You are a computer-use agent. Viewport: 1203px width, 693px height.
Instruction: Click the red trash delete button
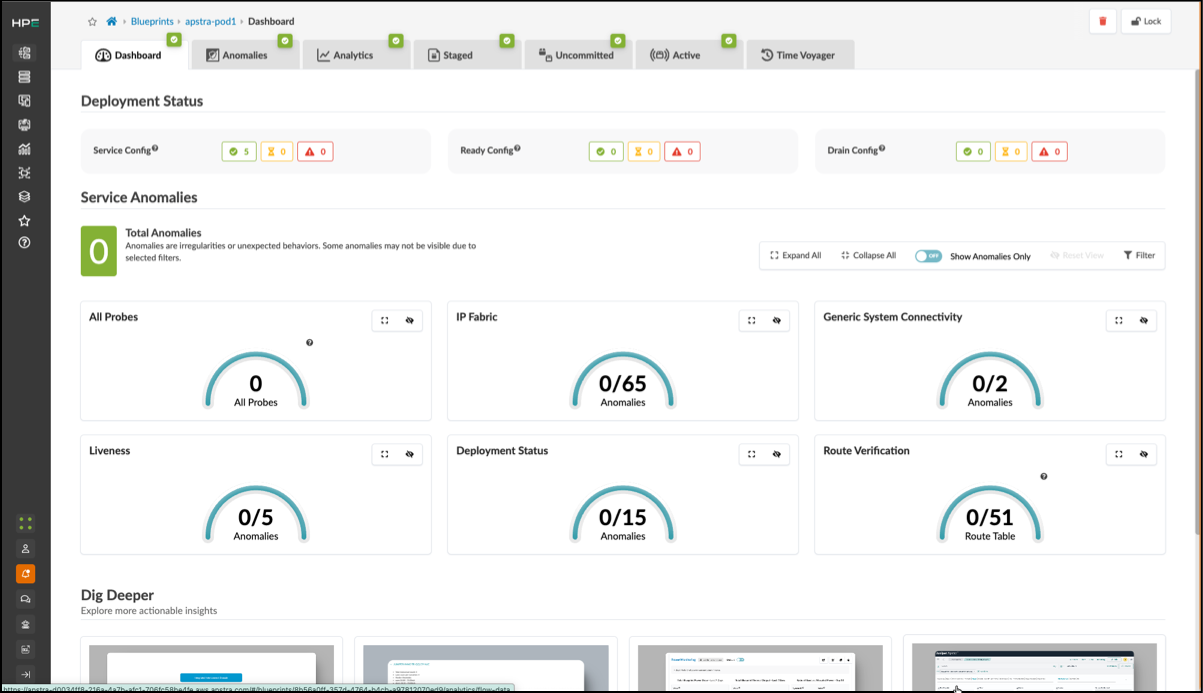1103,21
